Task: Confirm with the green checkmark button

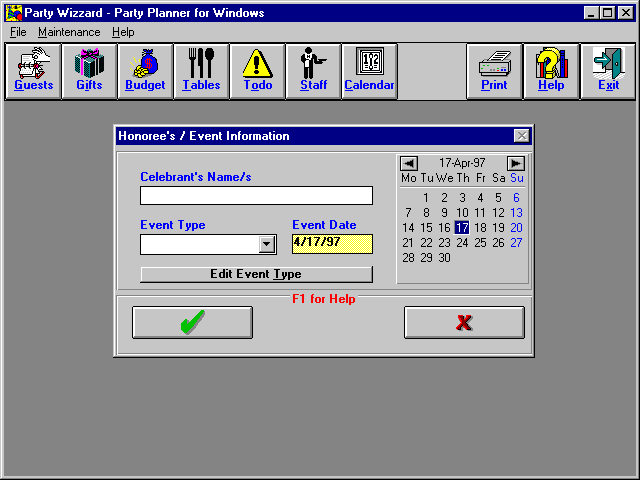Action: pos(192,322)
